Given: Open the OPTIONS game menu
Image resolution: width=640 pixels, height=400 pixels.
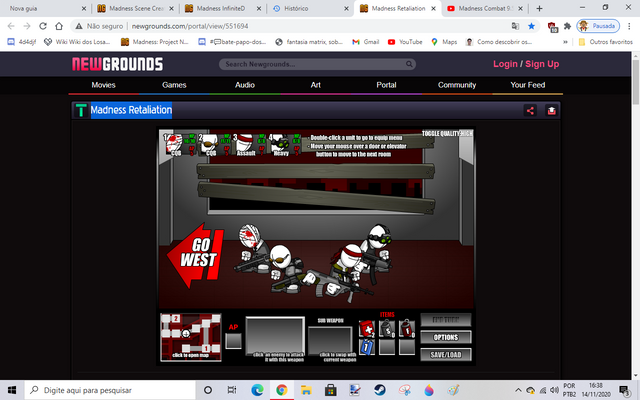Looking at the screenshot, I should coord(446,337).
